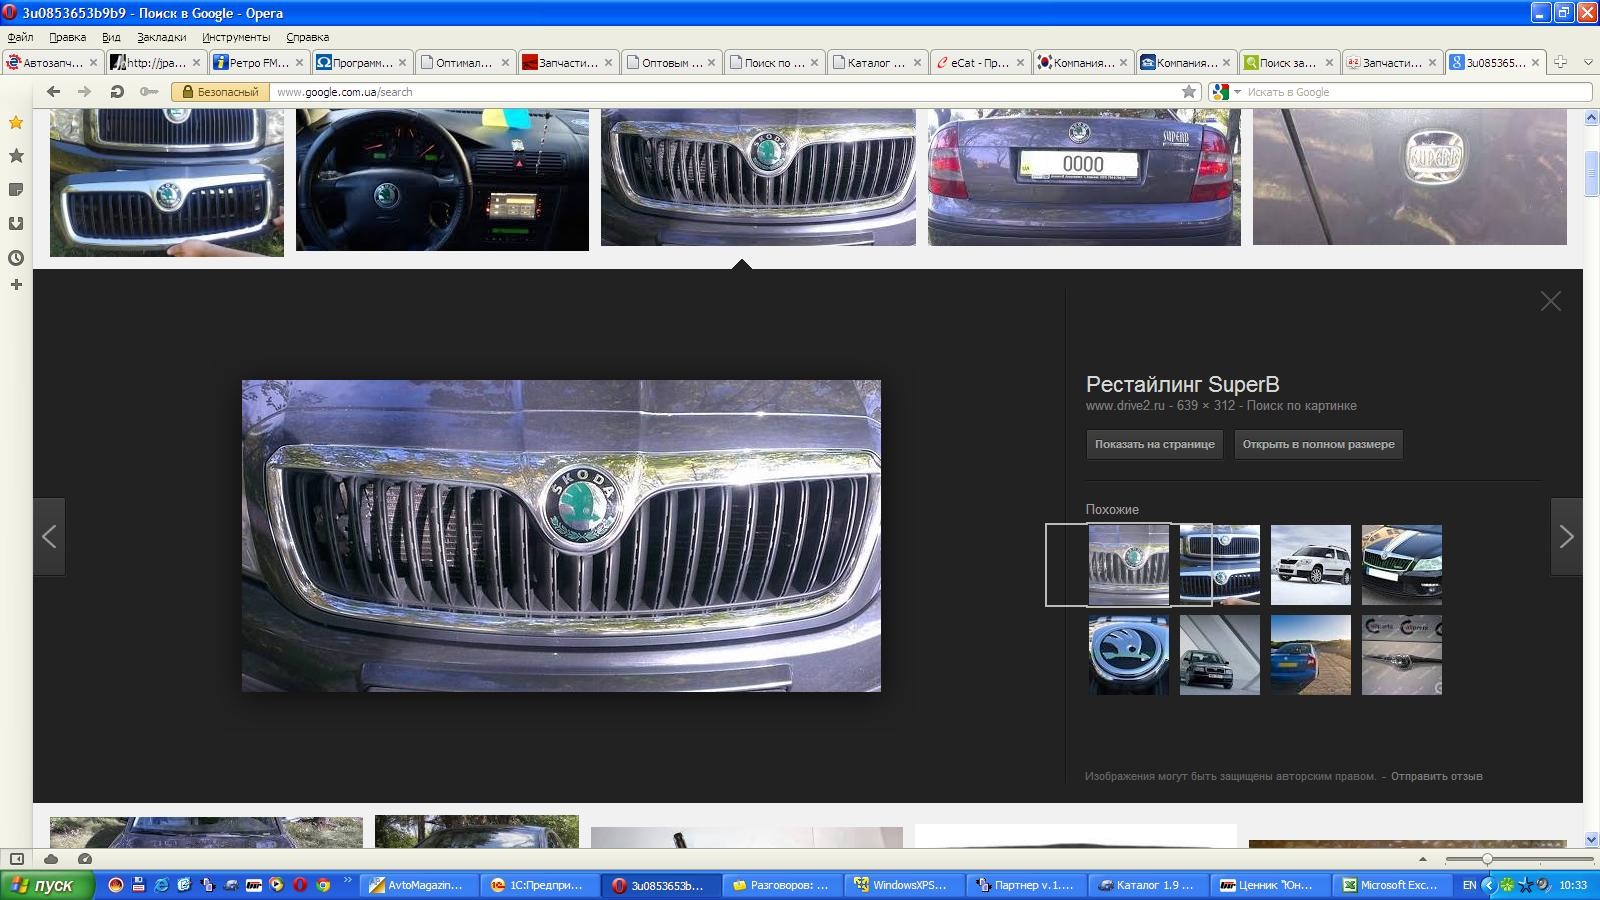Open the Downloads panel in sidebar
The width and height of the screenshot is (1600, 900).
pyautogui.click(x=15, y=222)
